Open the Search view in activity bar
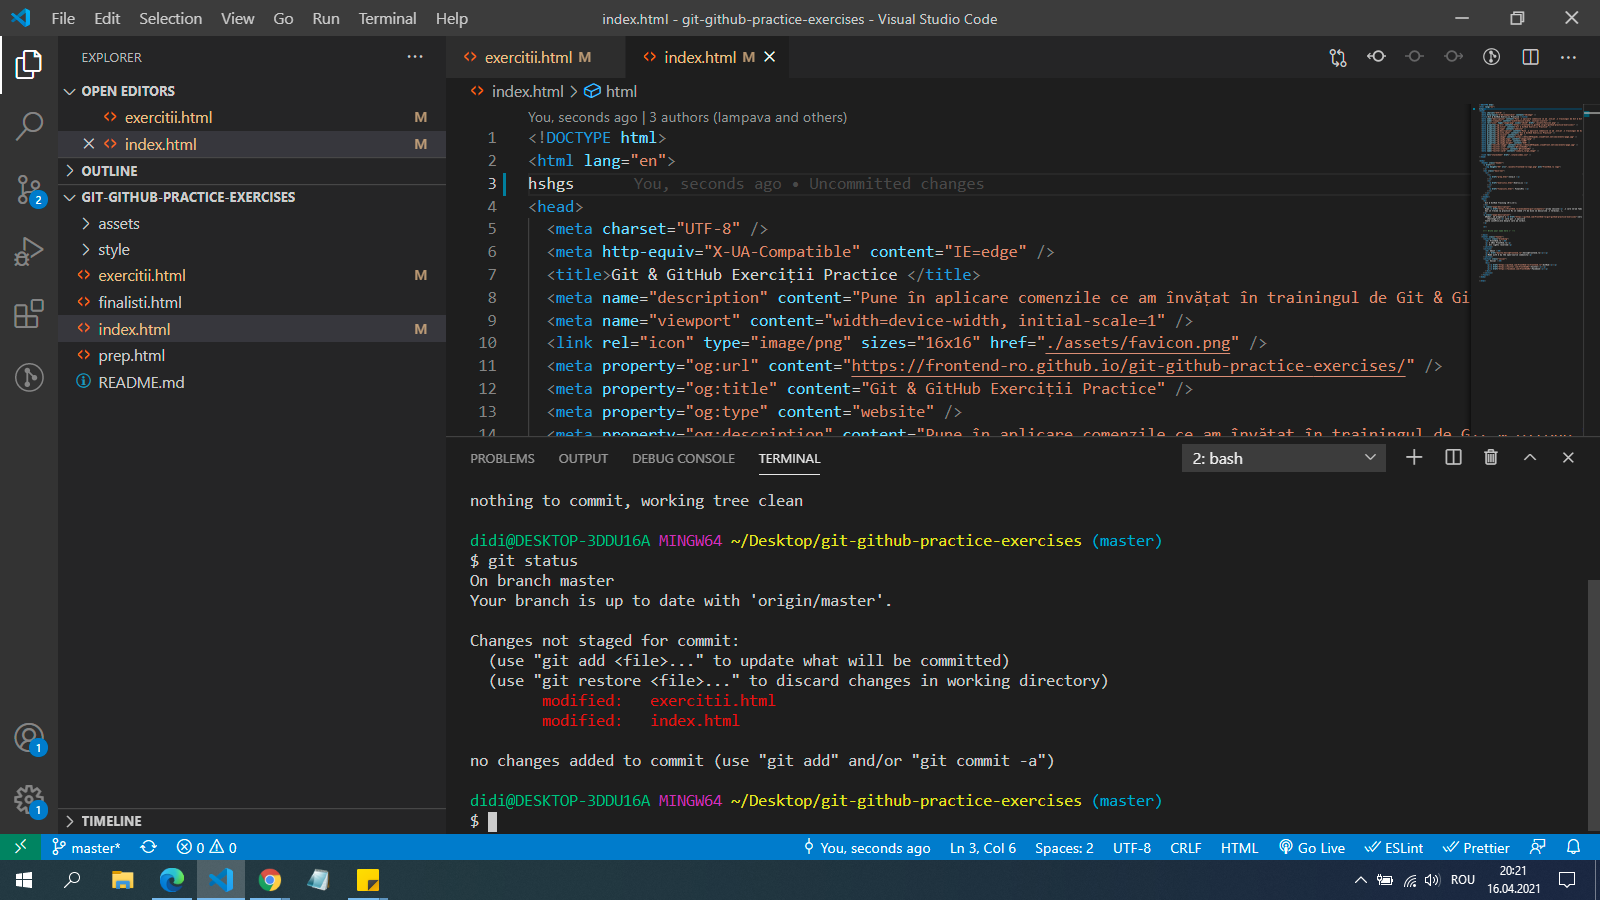Image resolution: width=1600 pixels, height=900 pixels. pyautogui.click(x=29, y=126)
